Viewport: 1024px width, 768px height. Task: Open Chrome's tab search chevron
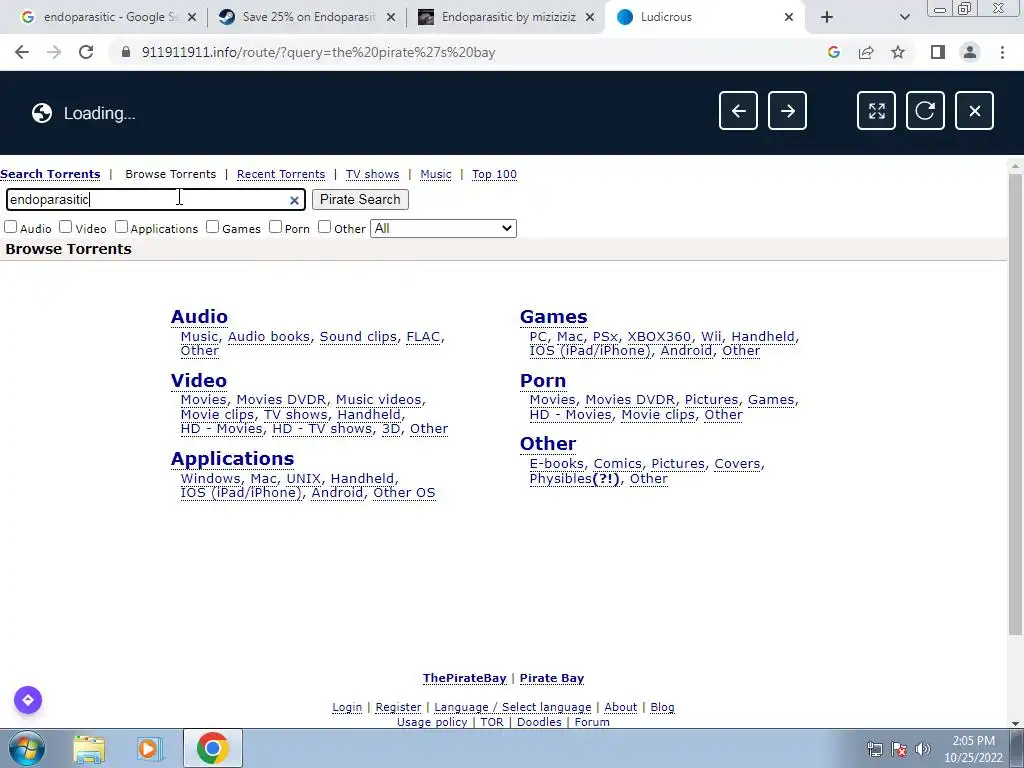[904, 17]
